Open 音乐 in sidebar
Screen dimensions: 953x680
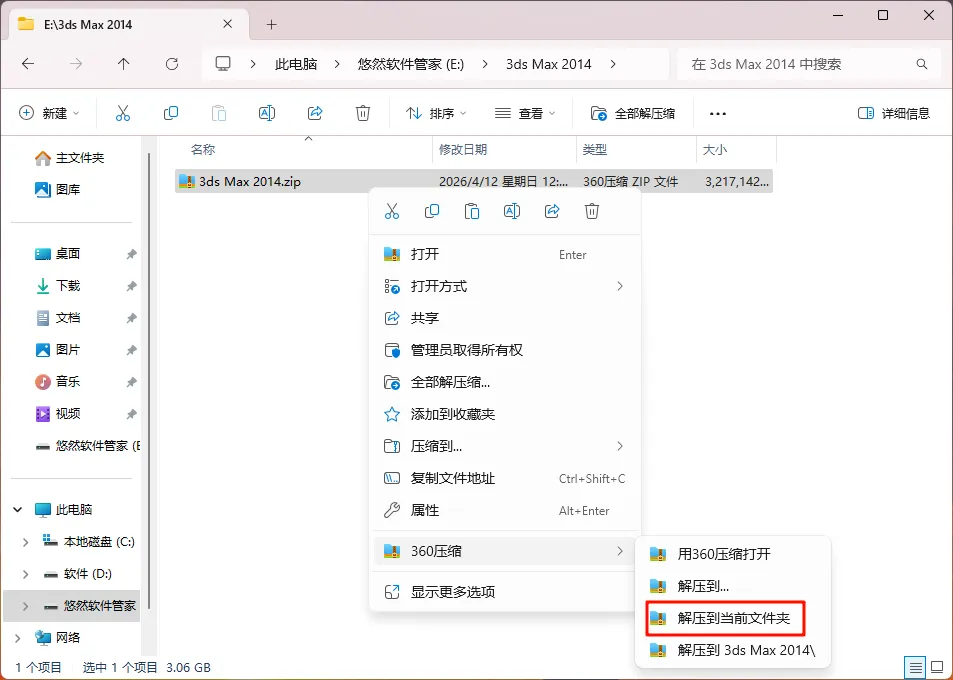coord(58,382)
